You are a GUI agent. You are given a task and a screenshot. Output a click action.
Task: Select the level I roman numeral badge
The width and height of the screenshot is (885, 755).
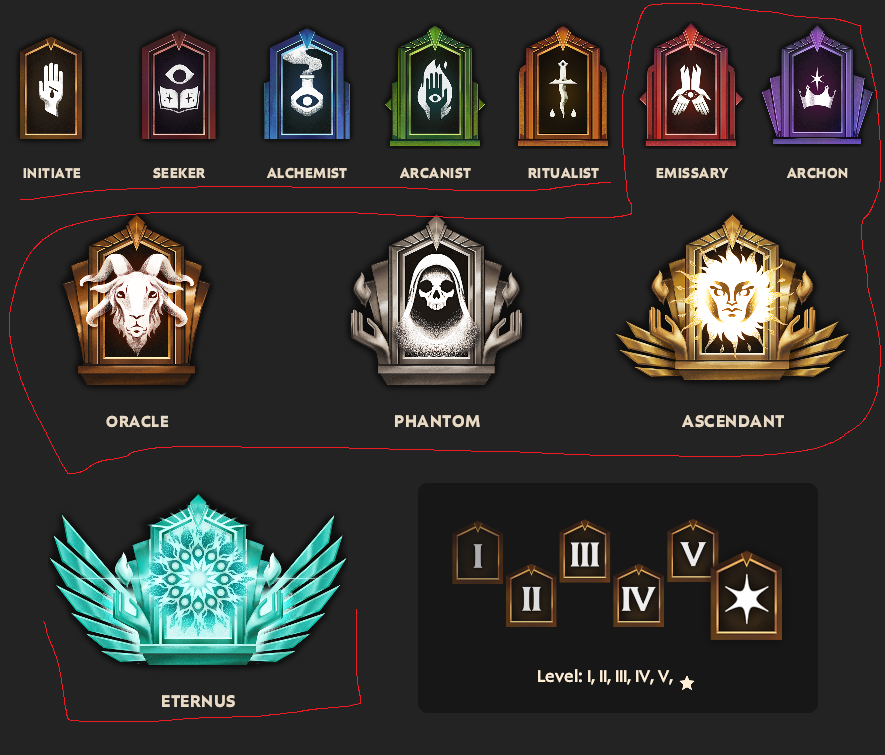pos(477,553)
